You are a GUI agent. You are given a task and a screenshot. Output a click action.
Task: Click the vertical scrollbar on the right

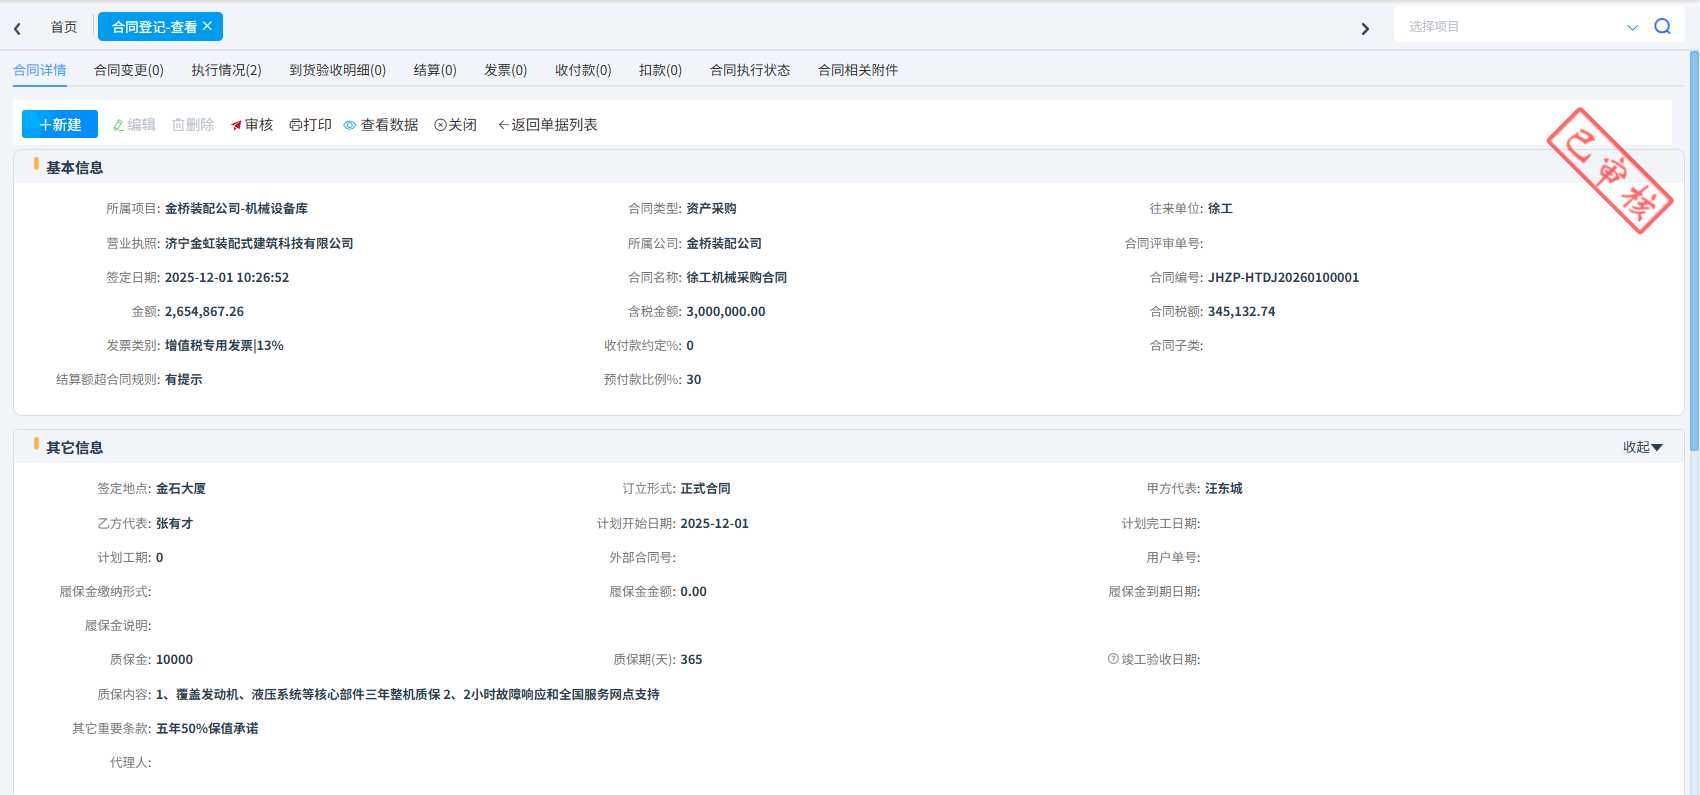(x=1693, y=250)
